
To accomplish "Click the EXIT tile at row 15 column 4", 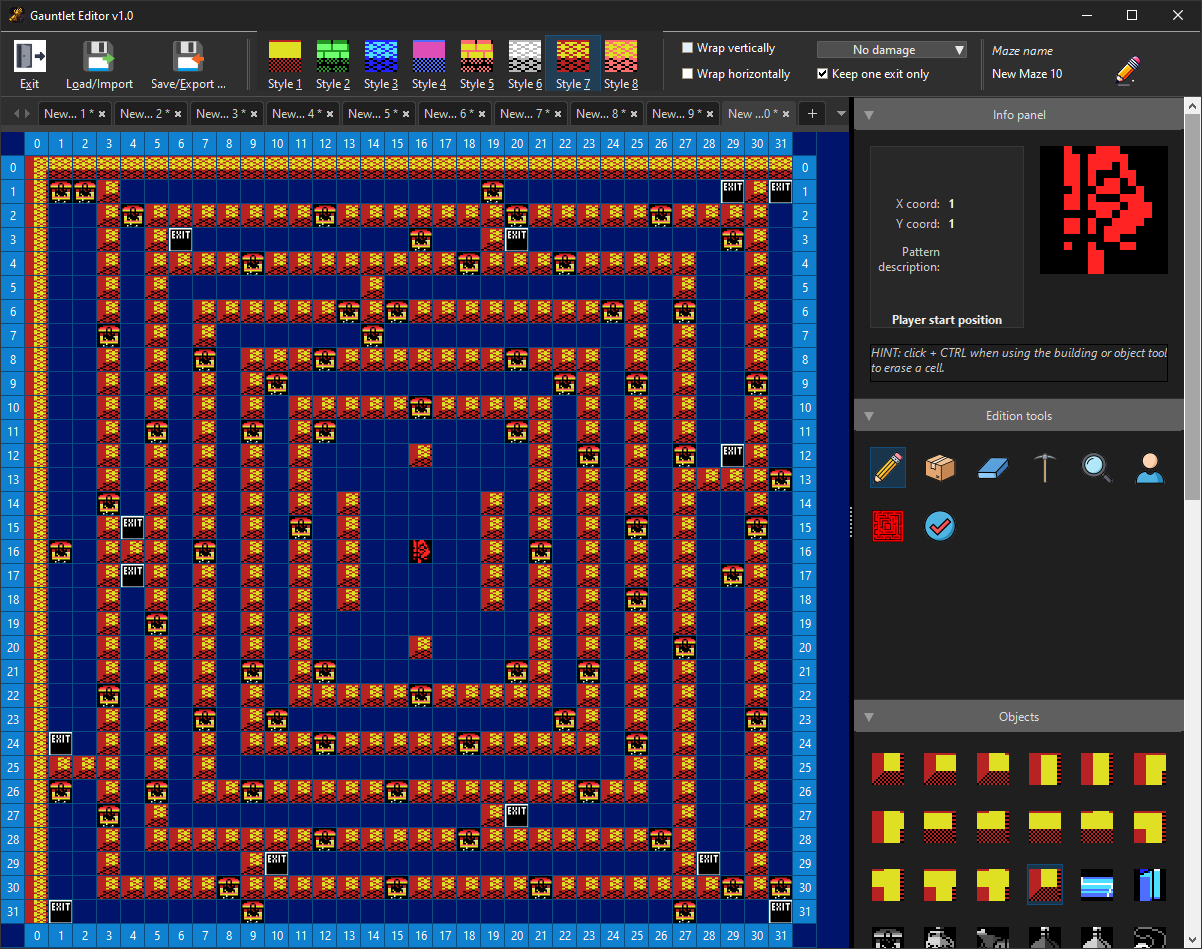I will click(133, 526).
